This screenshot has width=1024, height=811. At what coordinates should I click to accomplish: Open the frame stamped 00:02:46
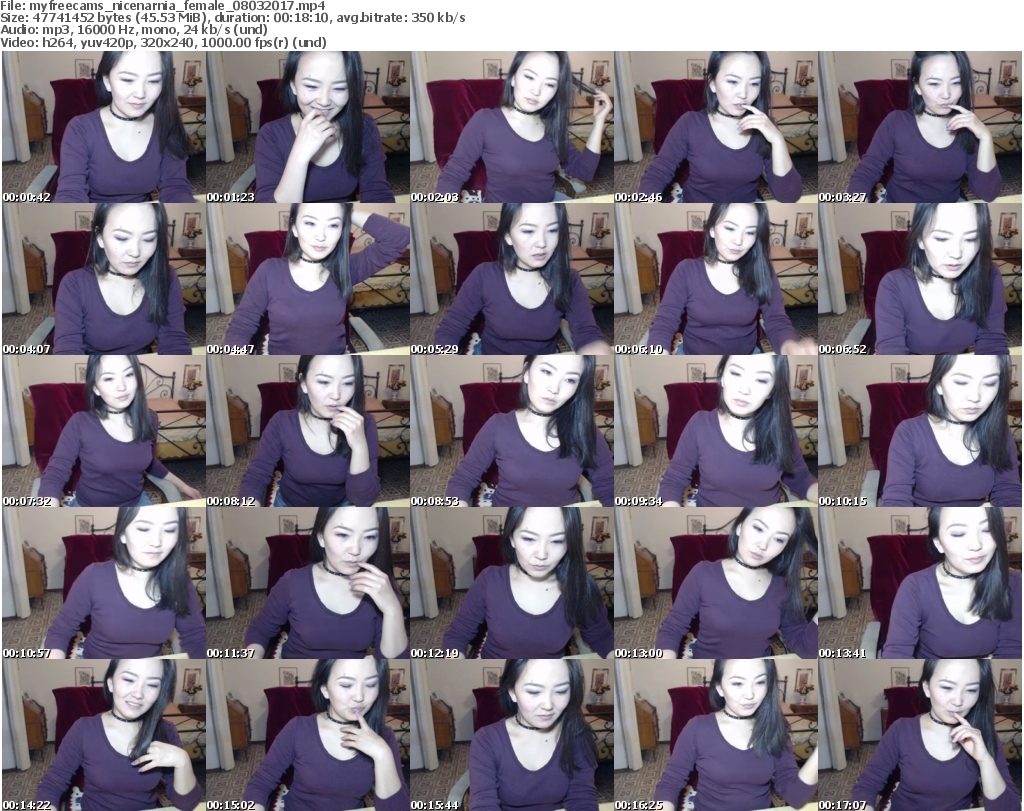pyautogui.click(x=716, y=127)
